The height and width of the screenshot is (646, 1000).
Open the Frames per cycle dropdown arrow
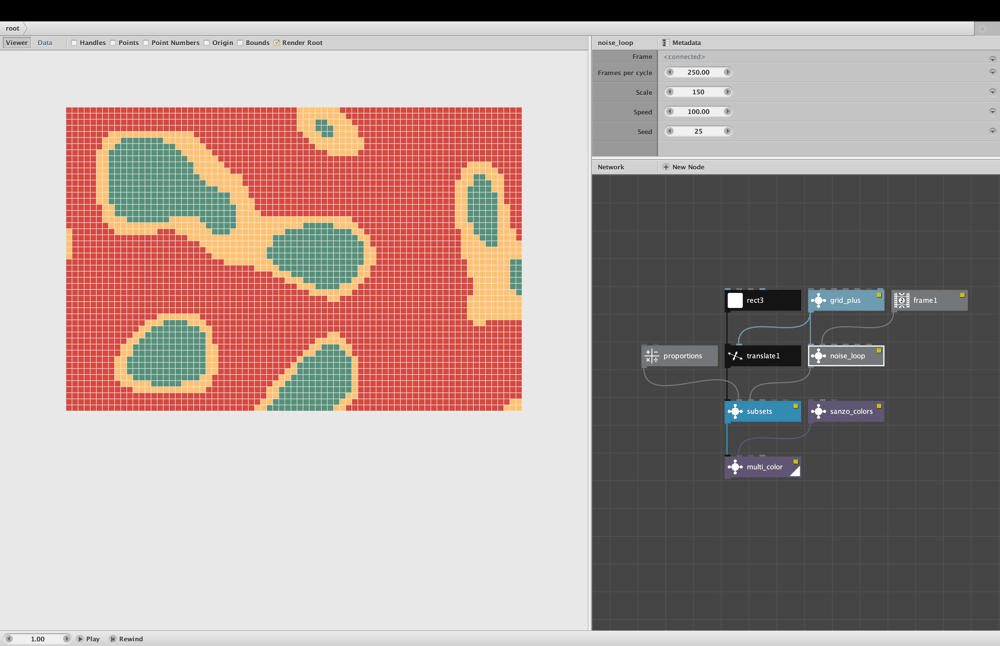992,72
